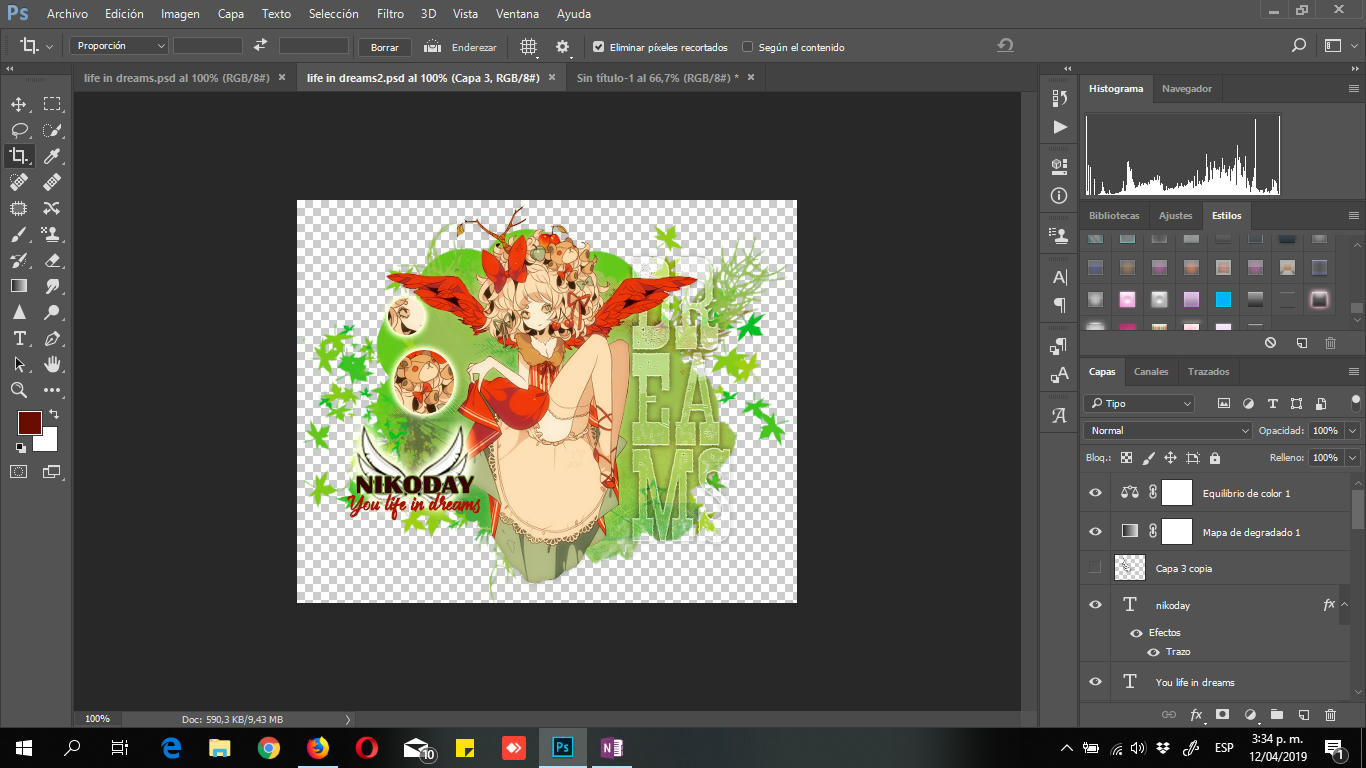The image size is (1366, 768).
Task: Open the Filtro menu
Action: (x=390, y=14)
